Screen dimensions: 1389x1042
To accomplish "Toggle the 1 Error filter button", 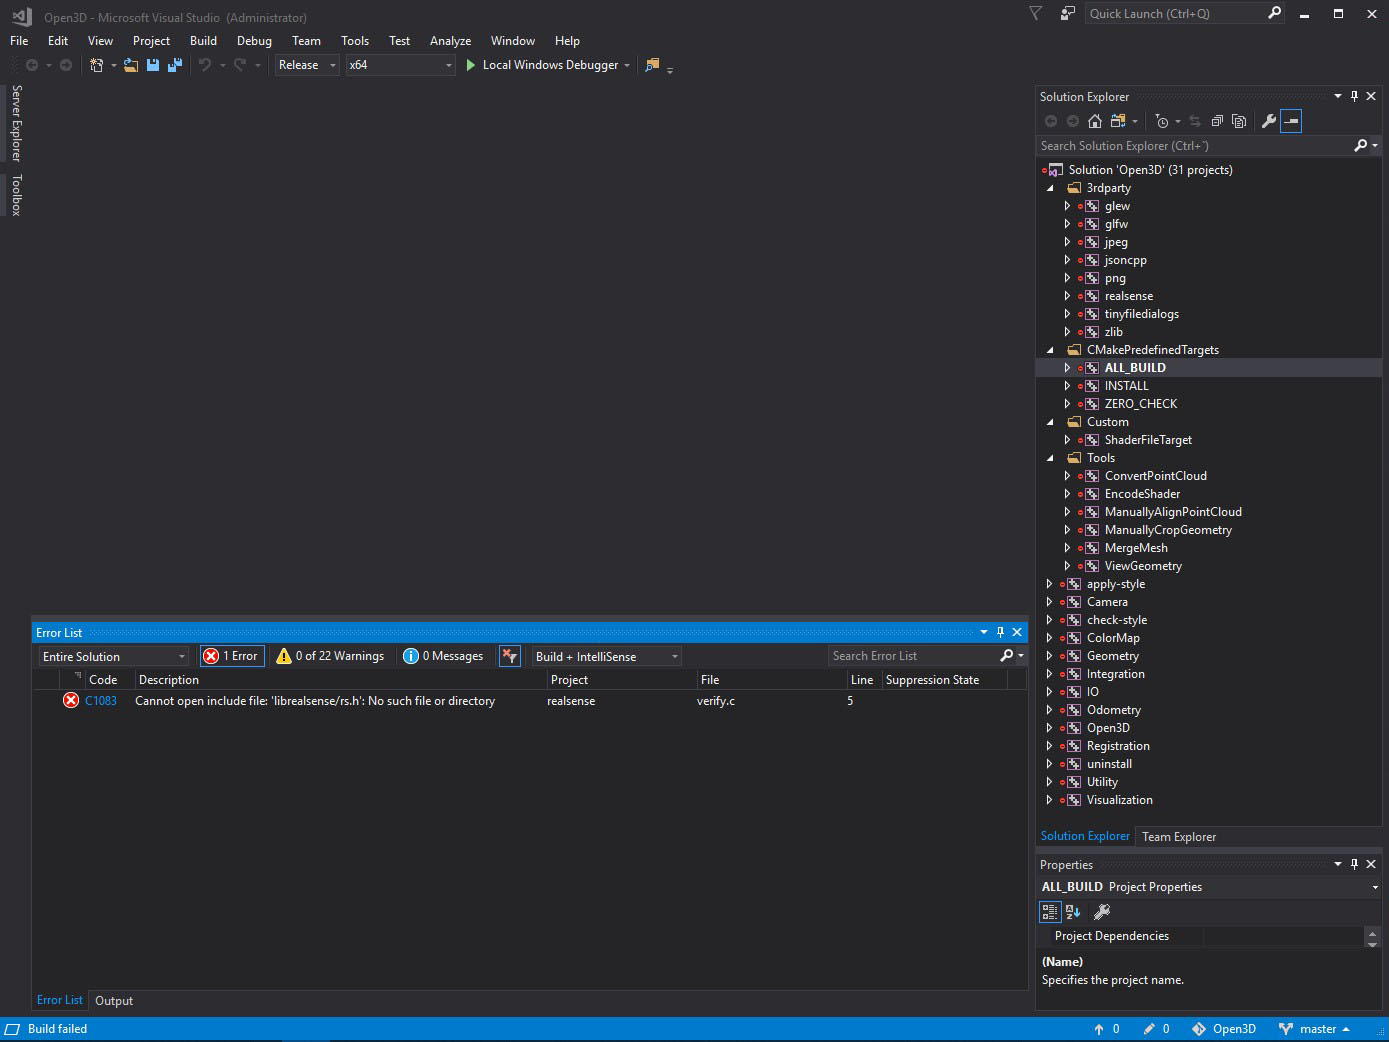I will click(x=232, y=656).
